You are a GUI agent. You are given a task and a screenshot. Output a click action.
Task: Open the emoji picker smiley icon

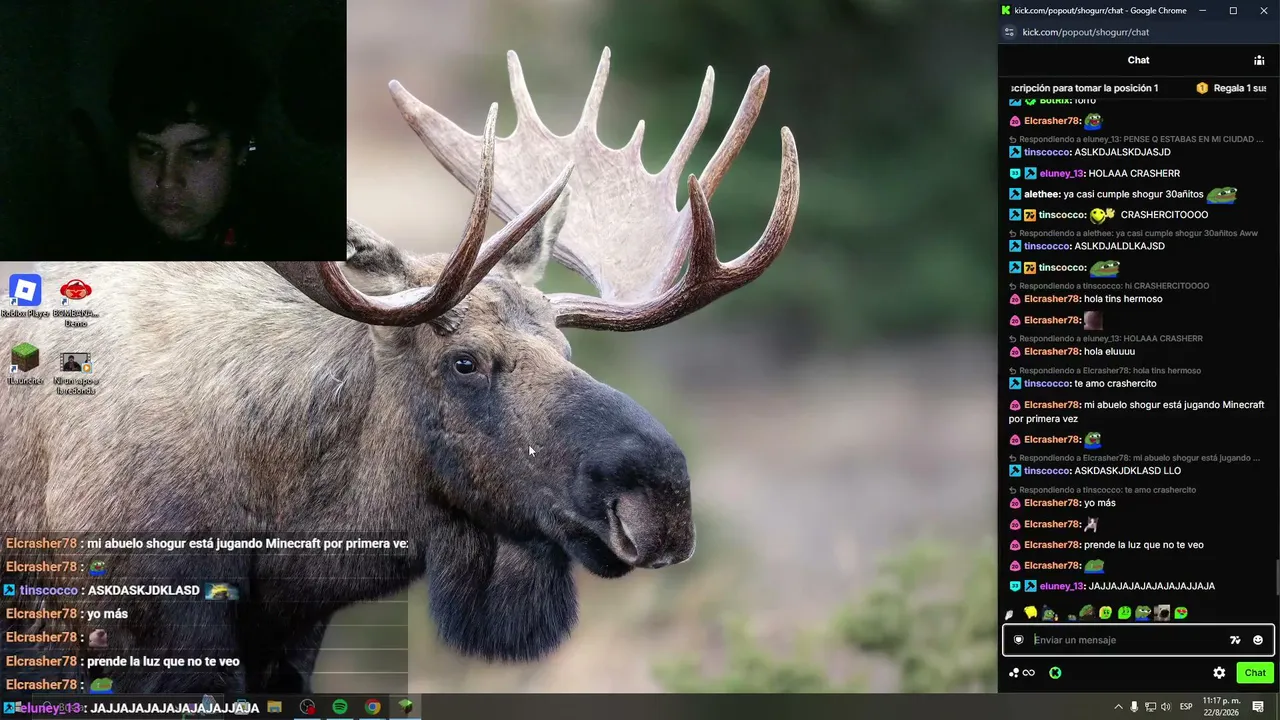[1258, 640]
